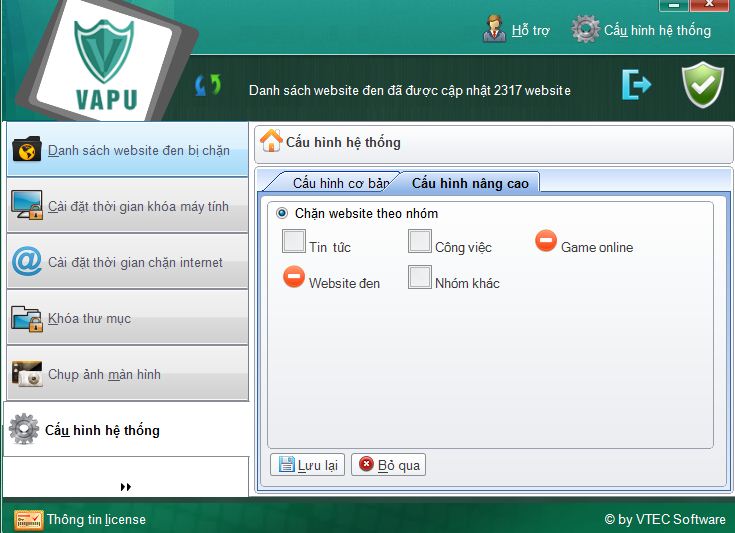Toggle the Game online blocked mark
The width and height of the screenshot is (735, 533).
pyautogui.click(x=546, y=241)
